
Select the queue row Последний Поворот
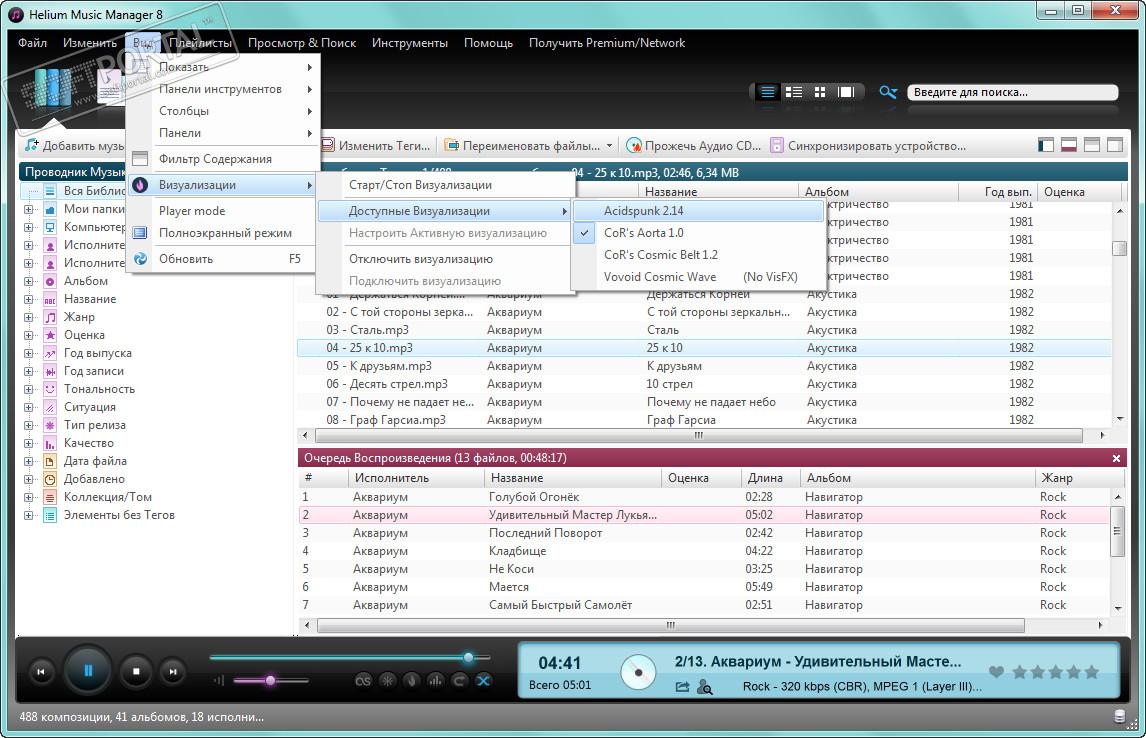[x=704, y=533]
